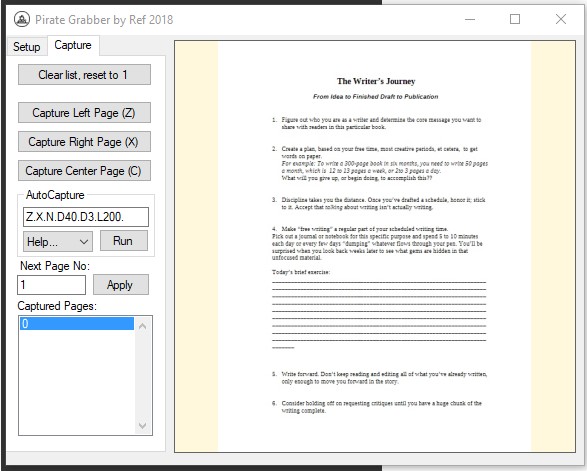Focus the AutoCapture script text field
Screen dimensions: 587x471
point(86,217)
